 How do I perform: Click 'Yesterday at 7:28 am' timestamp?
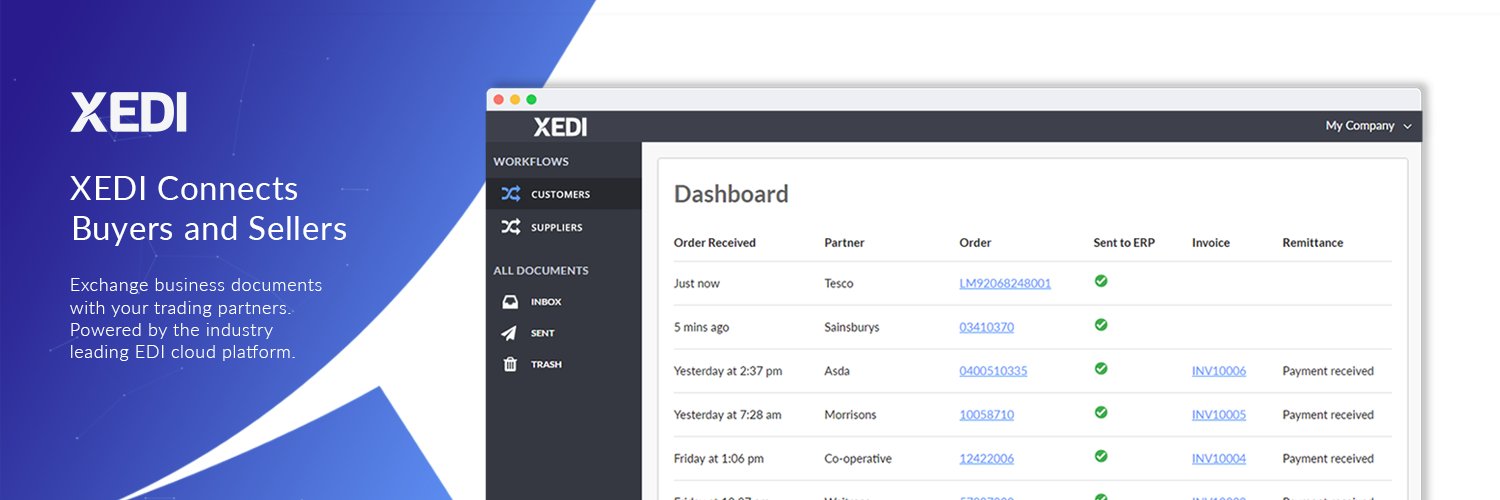click(728, 415)
